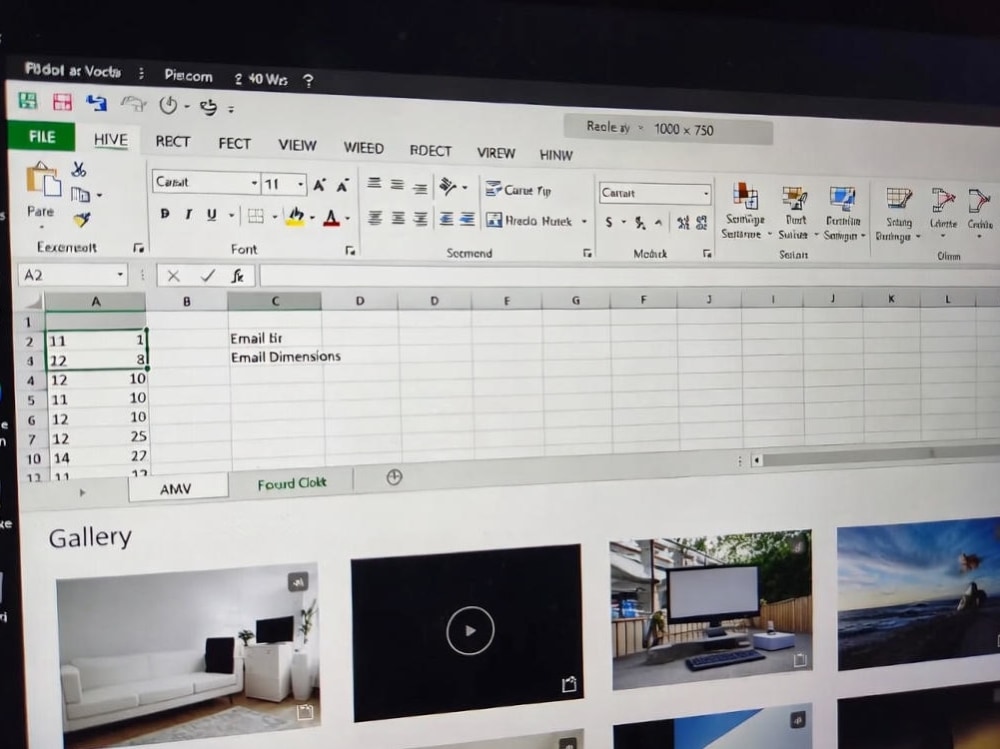This screenshot has width=1000, height=749.
Task: Open the FILE tab
Action: point(42,137)
